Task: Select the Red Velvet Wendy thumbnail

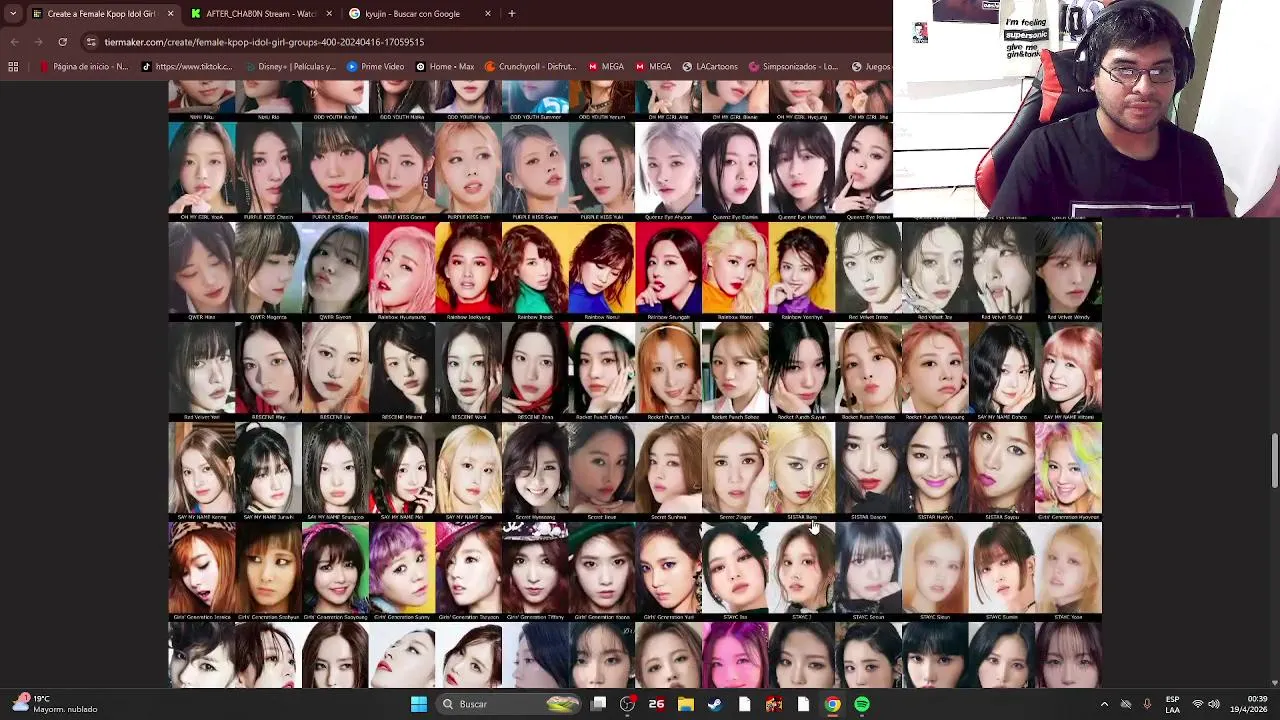Action: 1068,271
